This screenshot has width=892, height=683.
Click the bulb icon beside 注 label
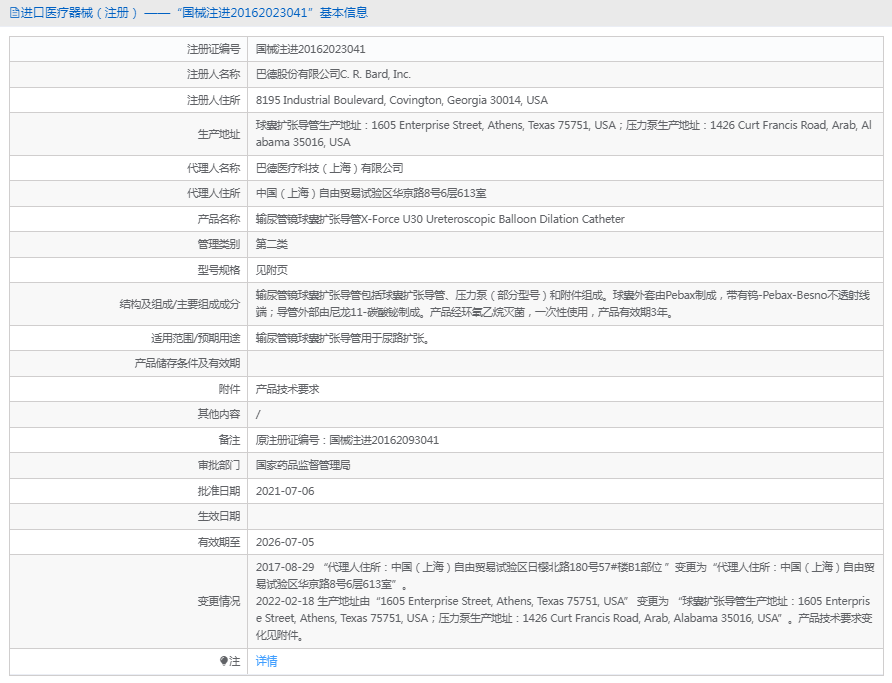(x=224, y=661)
